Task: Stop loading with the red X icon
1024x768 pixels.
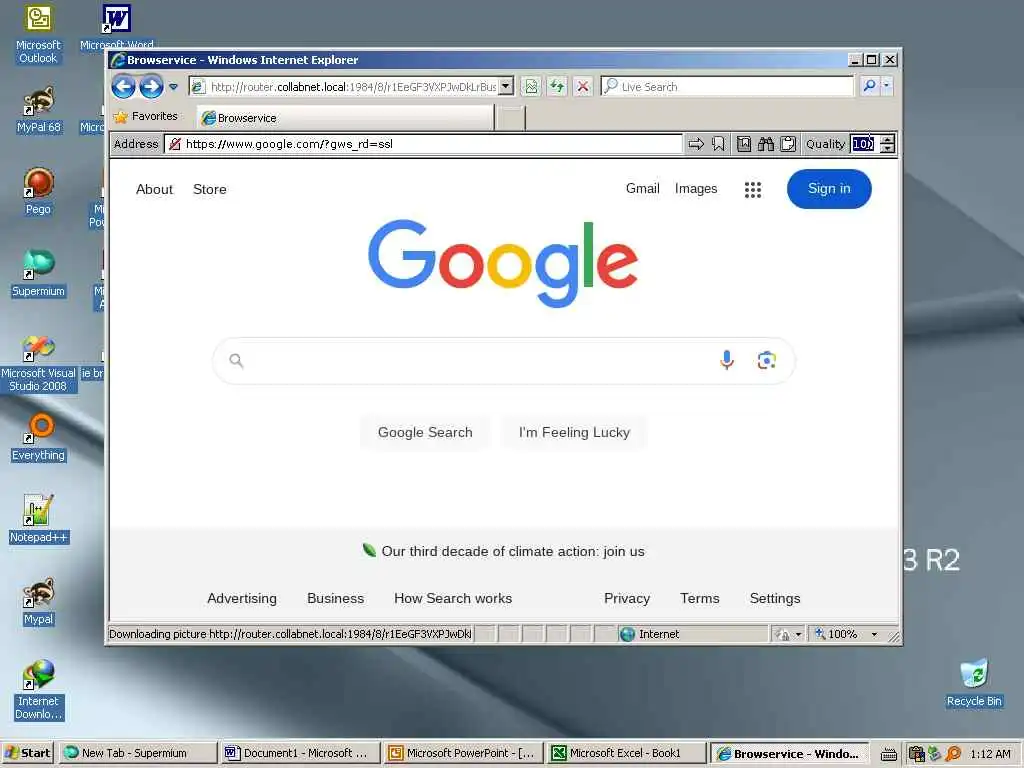Action: coord(583,86)
